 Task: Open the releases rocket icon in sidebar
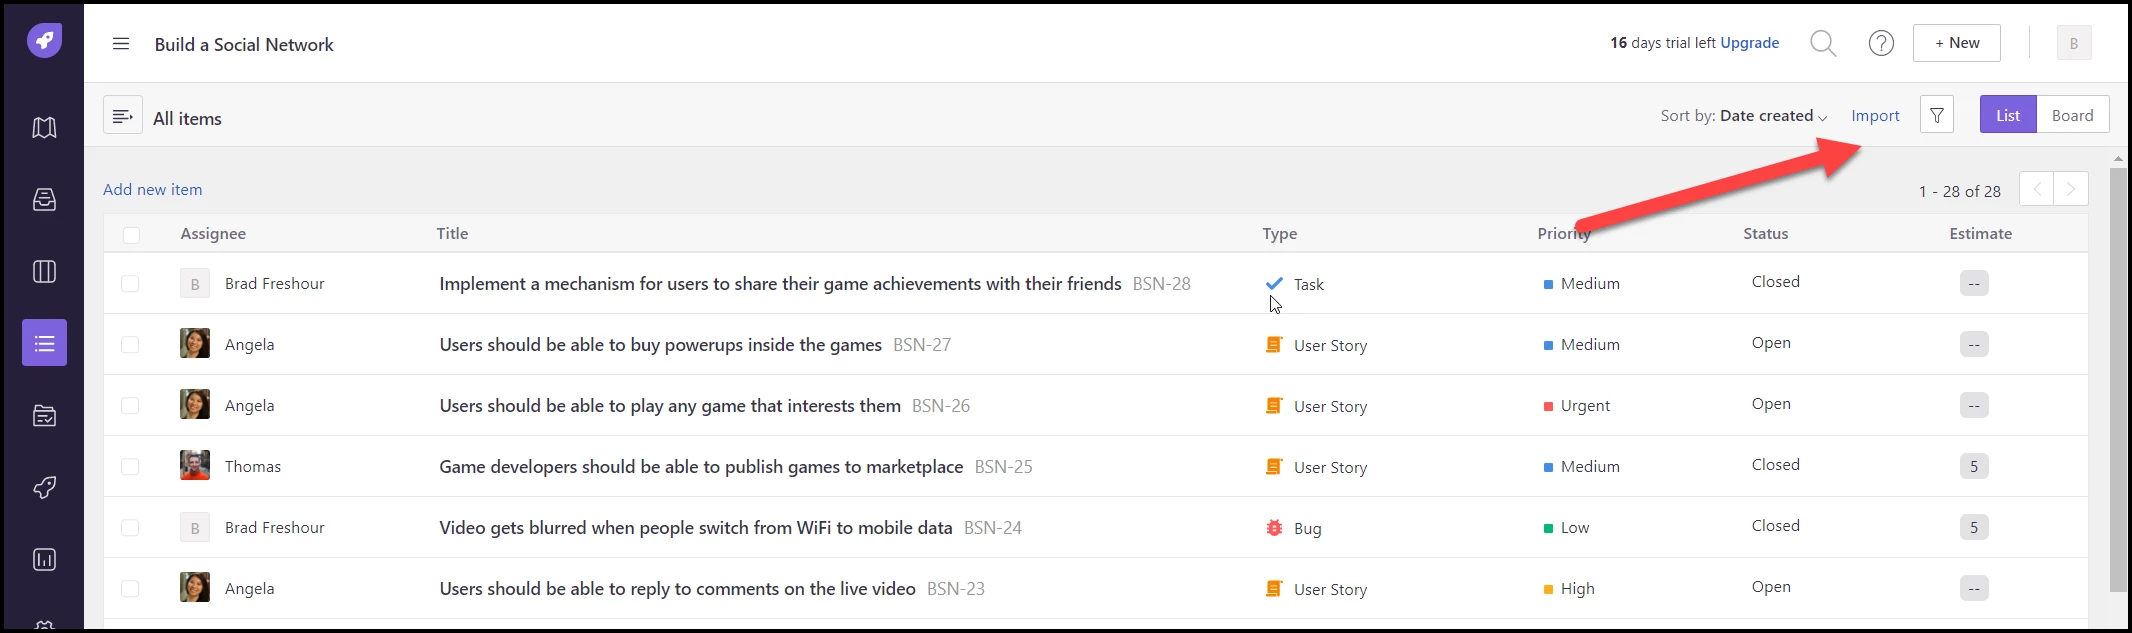(x=44, y=488)
